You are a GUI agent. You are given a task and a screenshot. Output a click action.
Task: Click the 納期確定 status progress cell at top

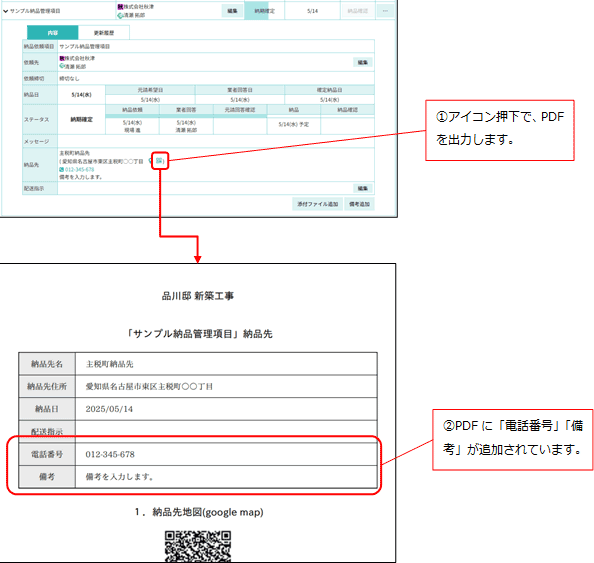(x=264, y=11)
